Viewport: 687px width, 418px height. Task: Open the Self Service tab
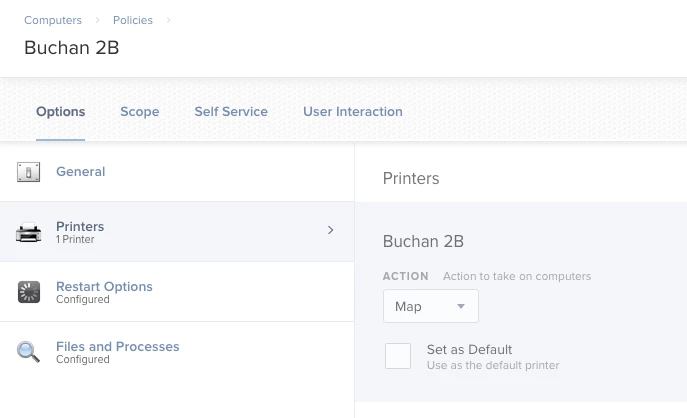point(231,112)
